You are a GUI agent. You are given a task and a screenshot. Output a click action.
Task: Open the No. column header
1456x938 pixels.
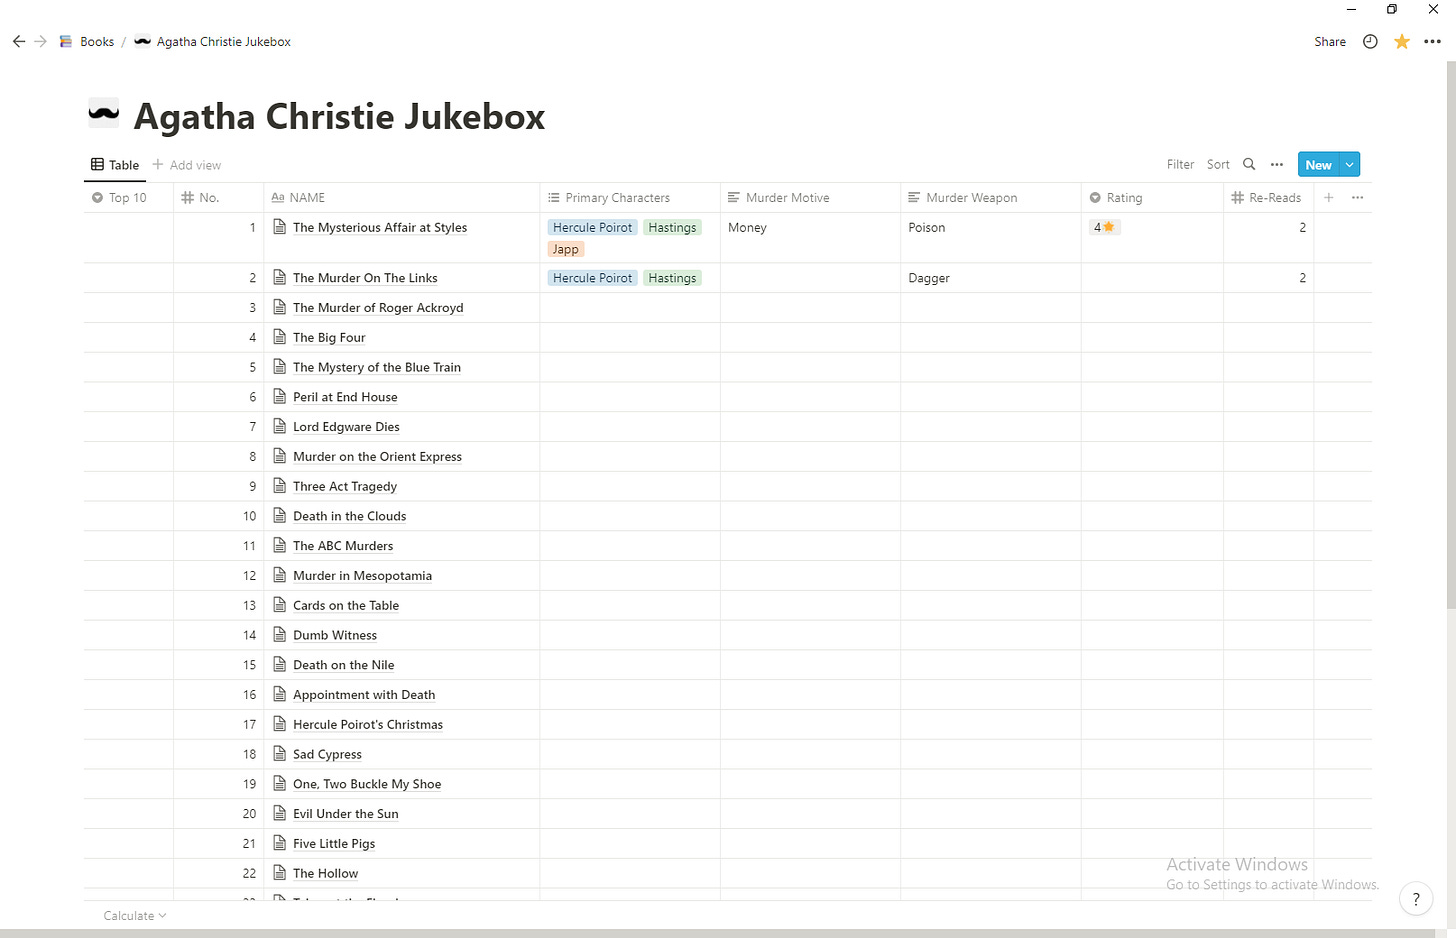pos(218,198)
